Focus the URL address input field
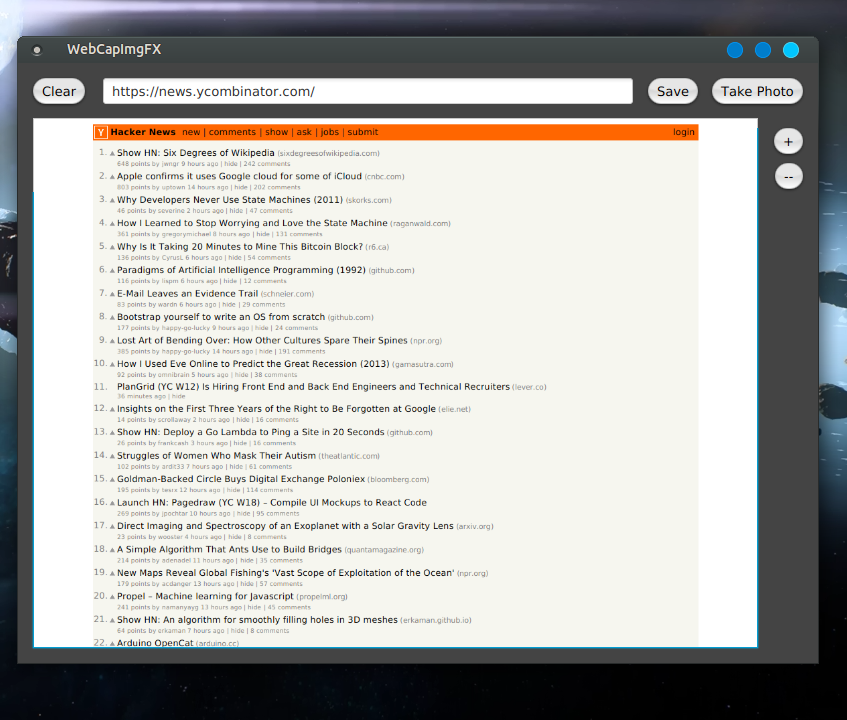 (367, 91)
